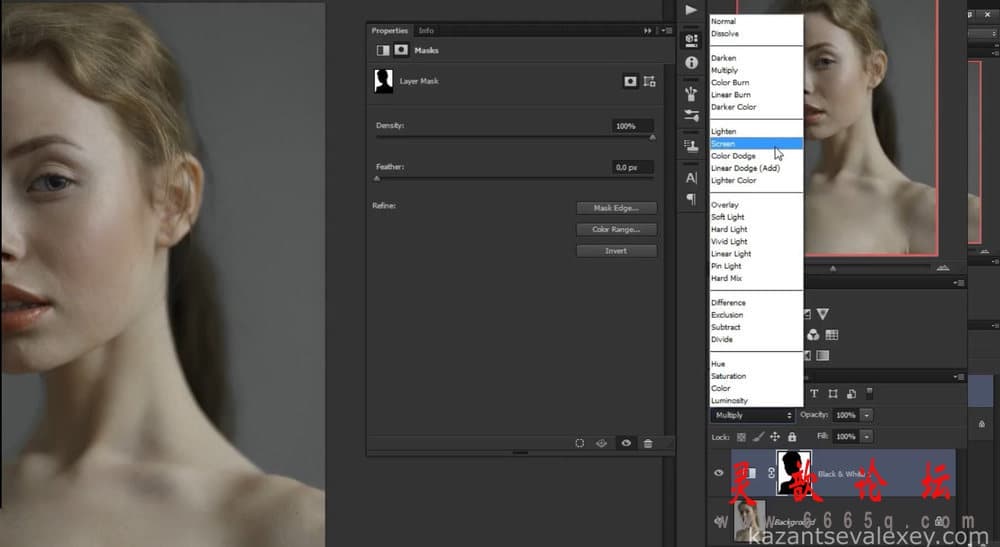This screenshot has width=1000, height=547.
Task: Click the Mask Edge... button
Action: coord(616,208)
